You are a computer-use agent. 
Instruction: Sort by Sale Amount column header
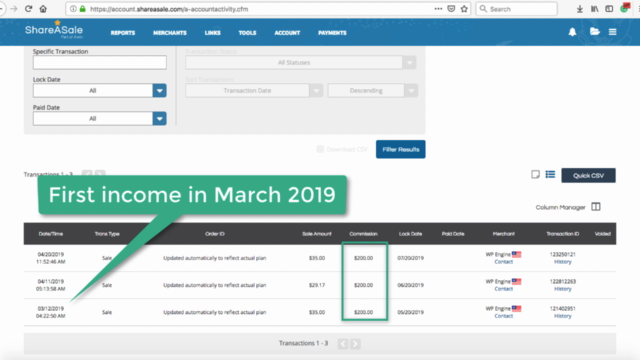click(317, 234)
